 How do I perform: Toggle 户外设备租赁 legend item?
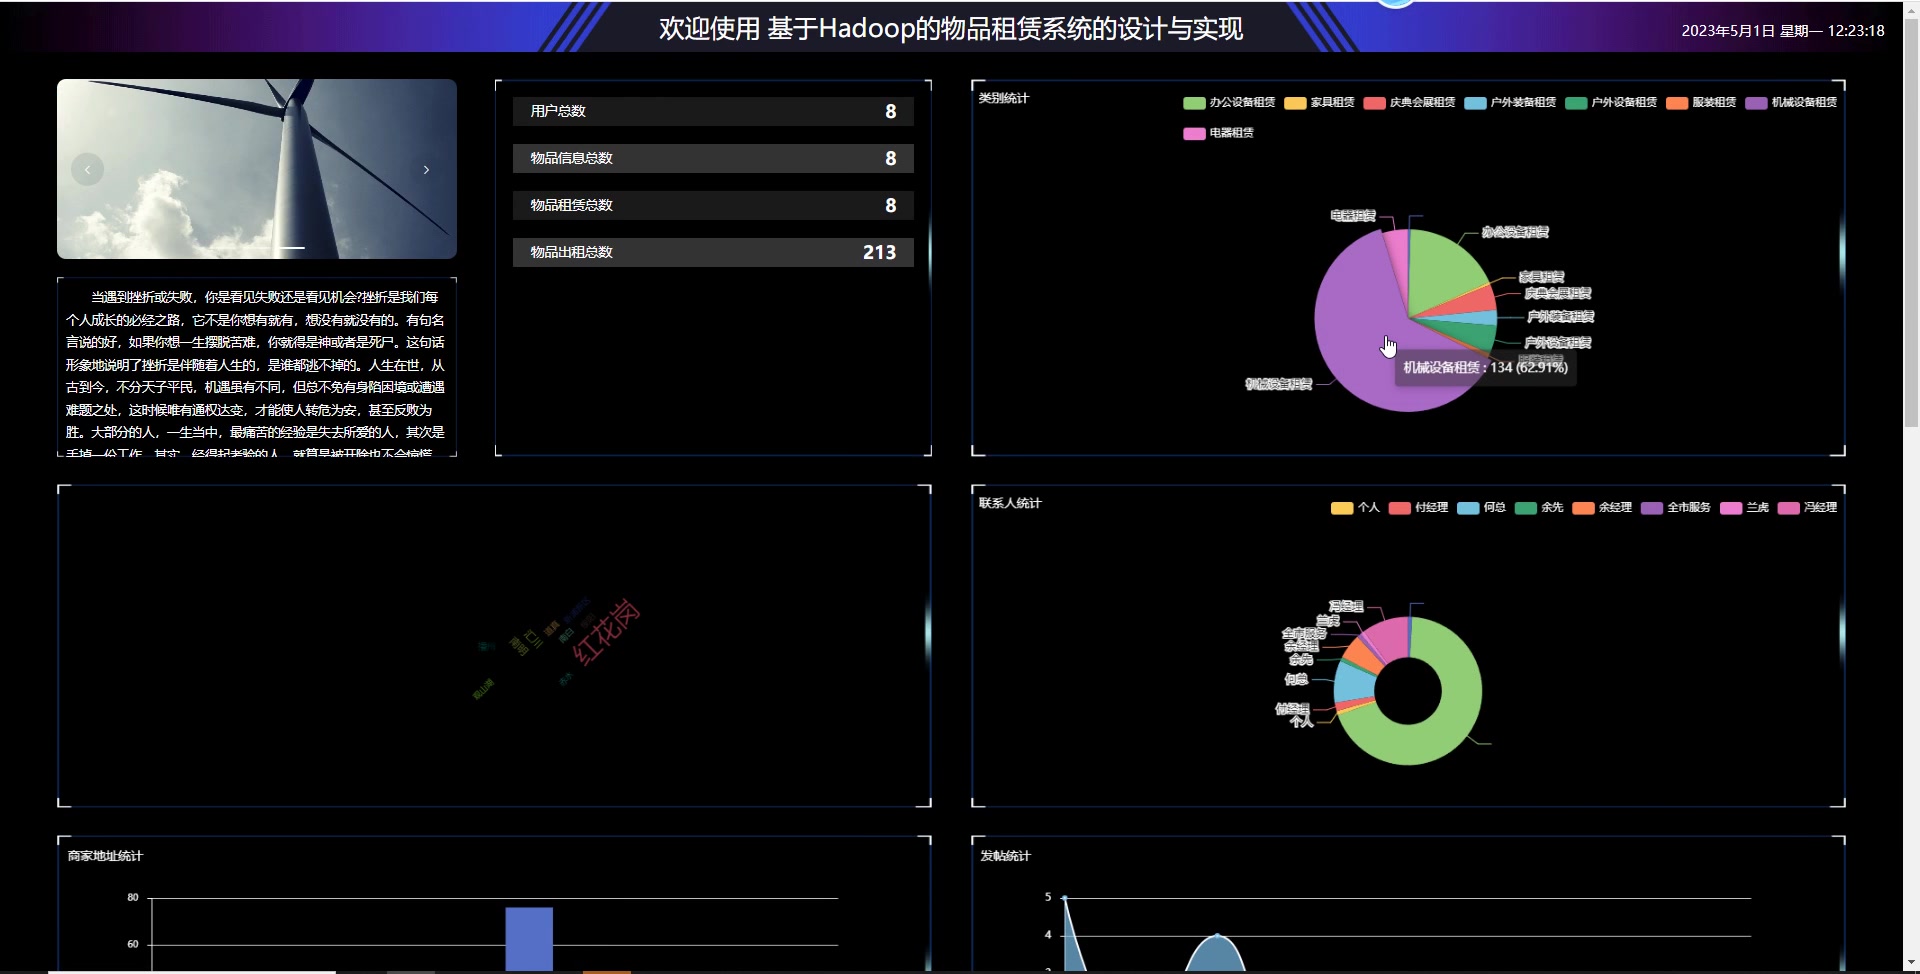(x=1611, y=103)
